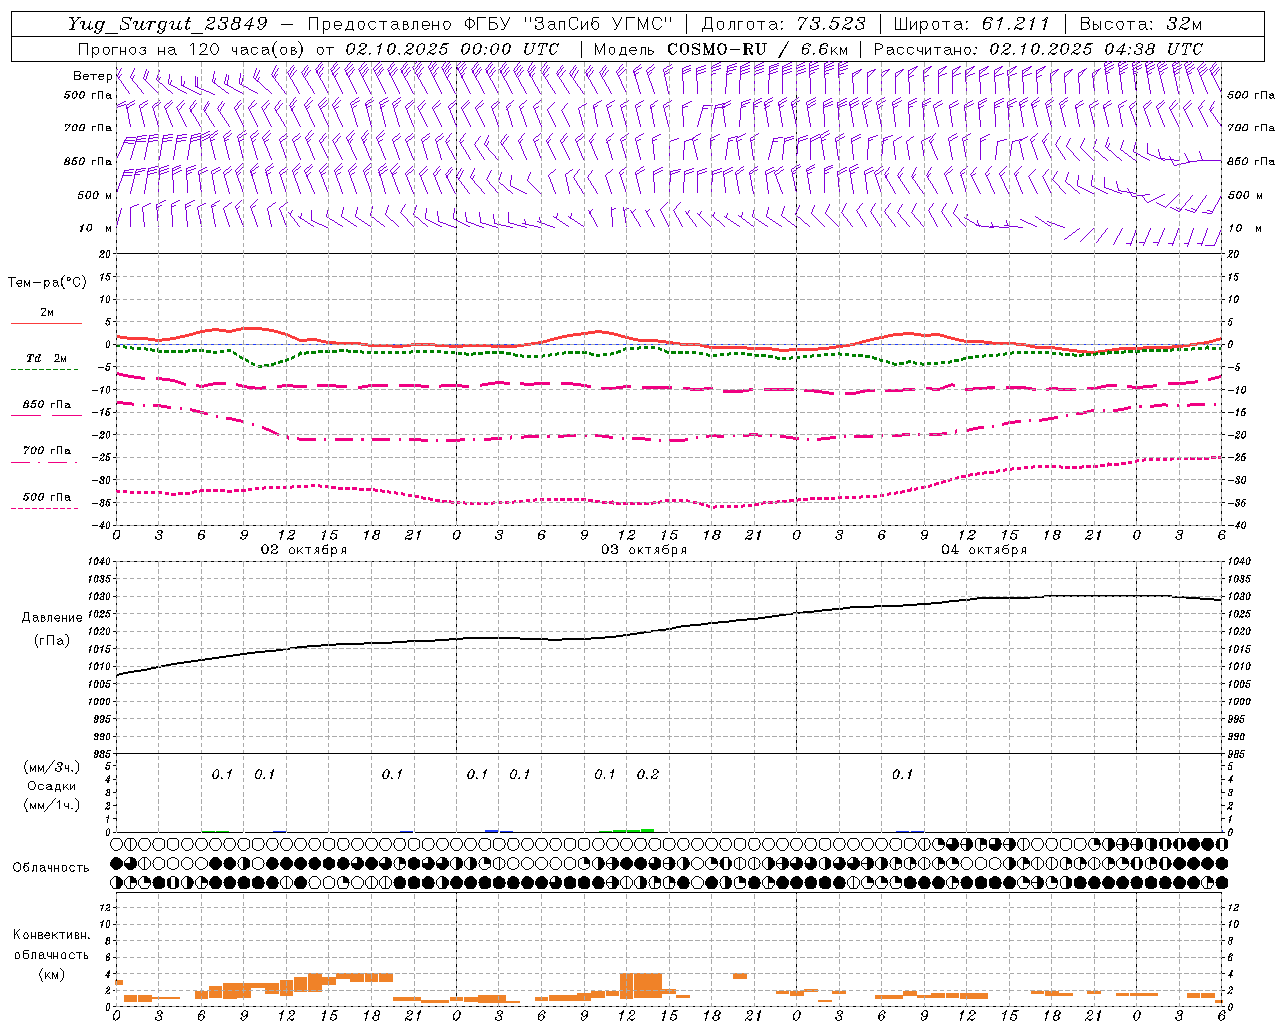The image size is (1280, 1024).
Task: Click the "03 октября" date label
Action: tap(644, 550)
